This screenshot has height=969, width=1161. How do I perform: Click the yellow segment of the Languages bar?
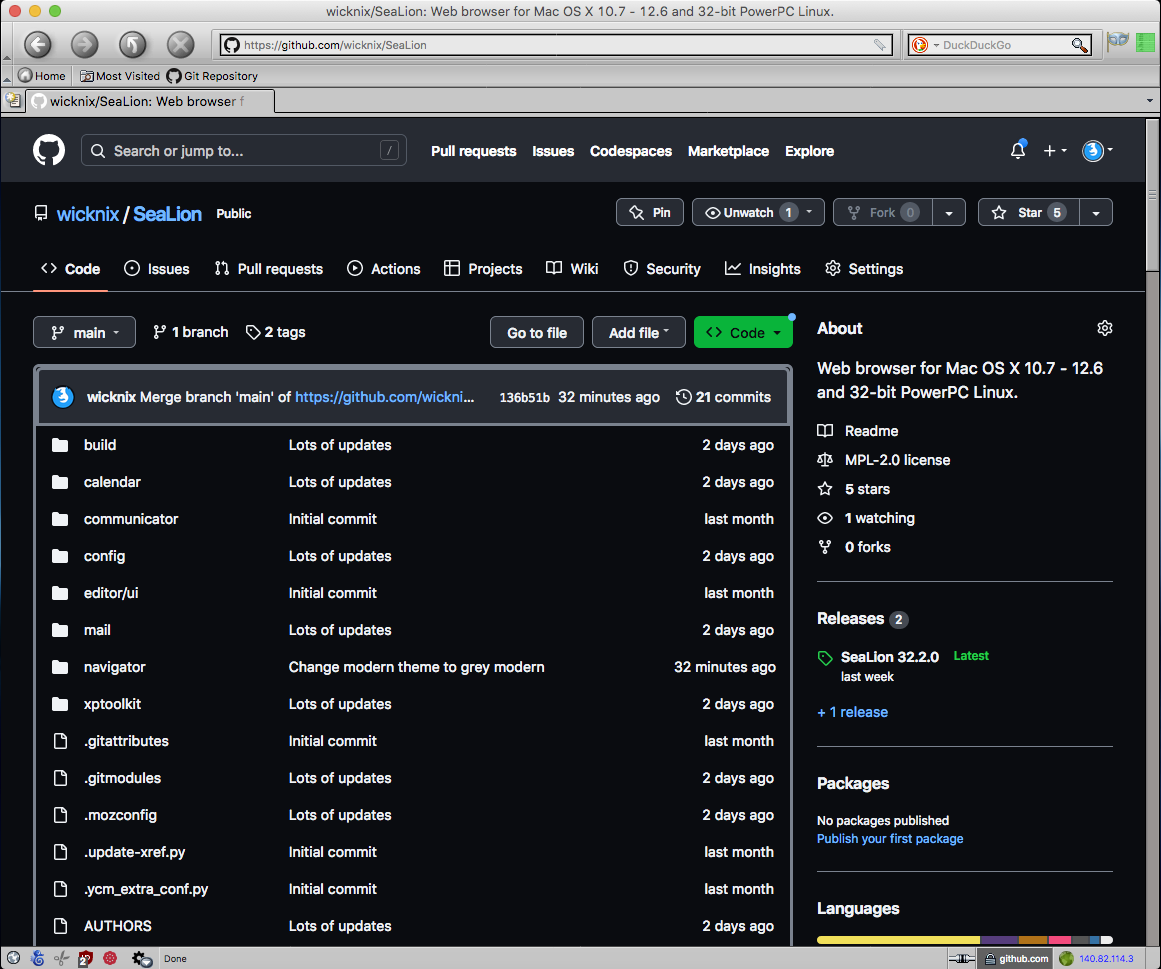[x=898, y=940]
